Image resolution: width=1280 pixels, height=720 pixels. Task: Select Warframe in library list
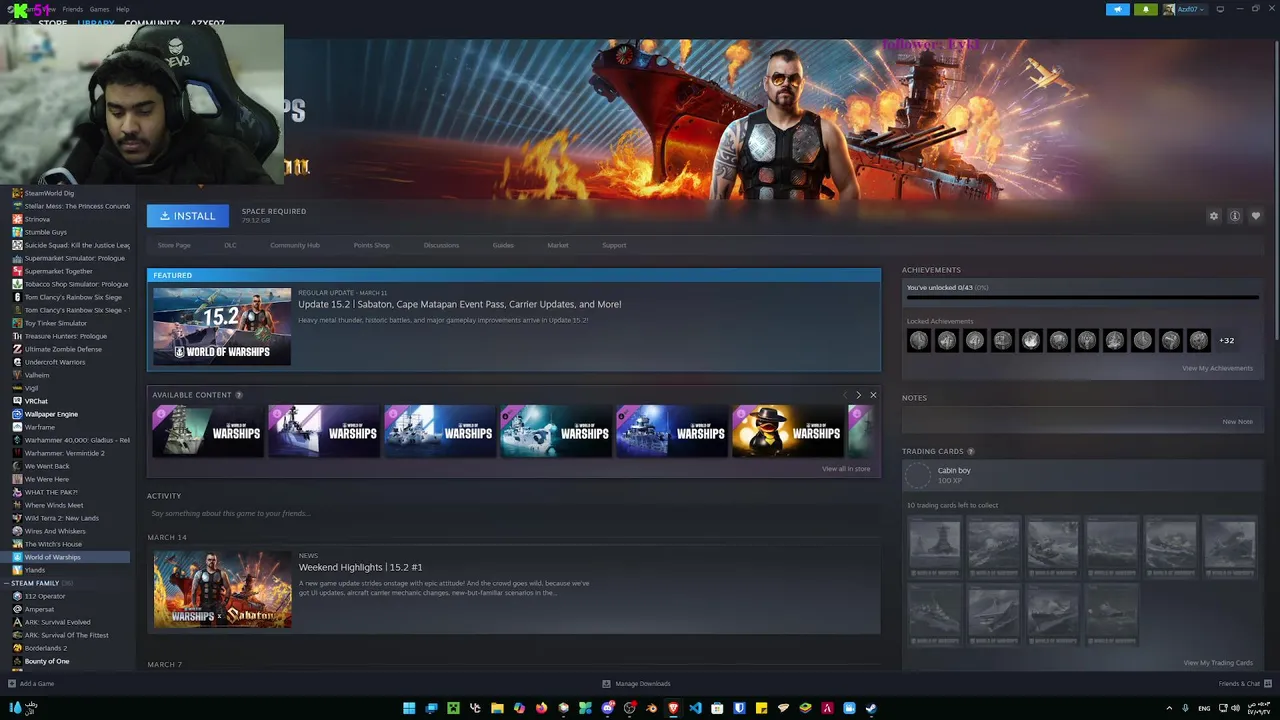(x=40, y=427)
